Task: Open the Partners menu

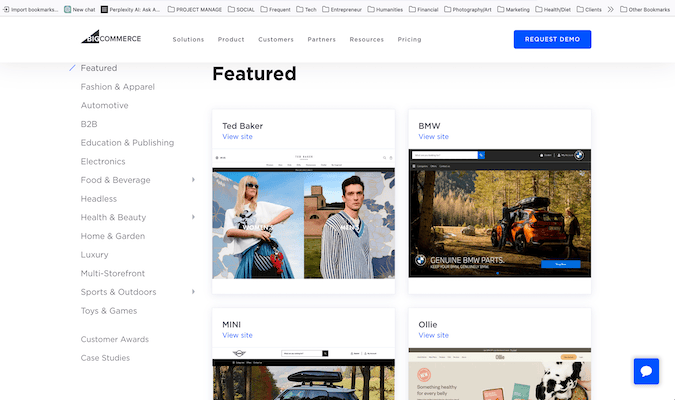Action: [322, 39]
